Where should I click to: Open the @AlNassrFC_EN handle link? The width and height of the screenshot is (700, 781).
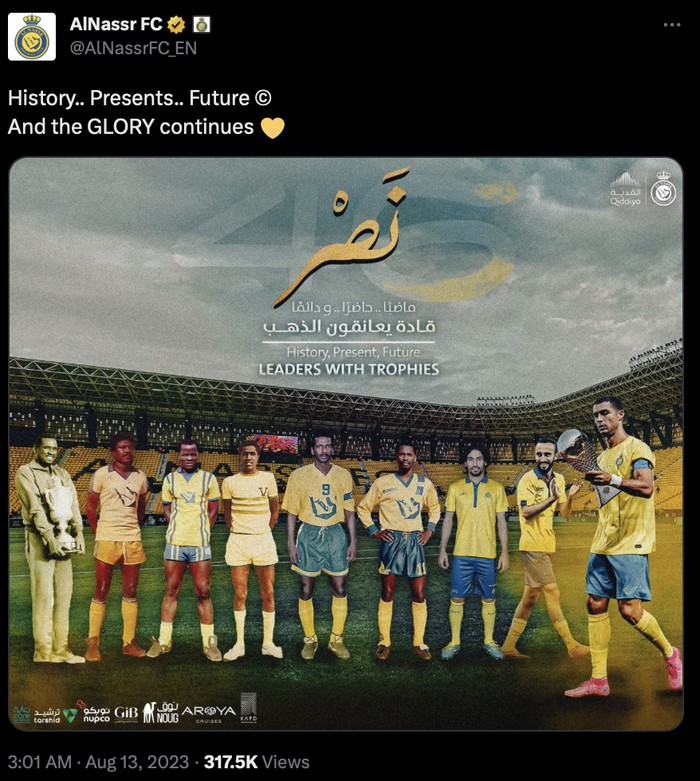click(x=133, y=48)
